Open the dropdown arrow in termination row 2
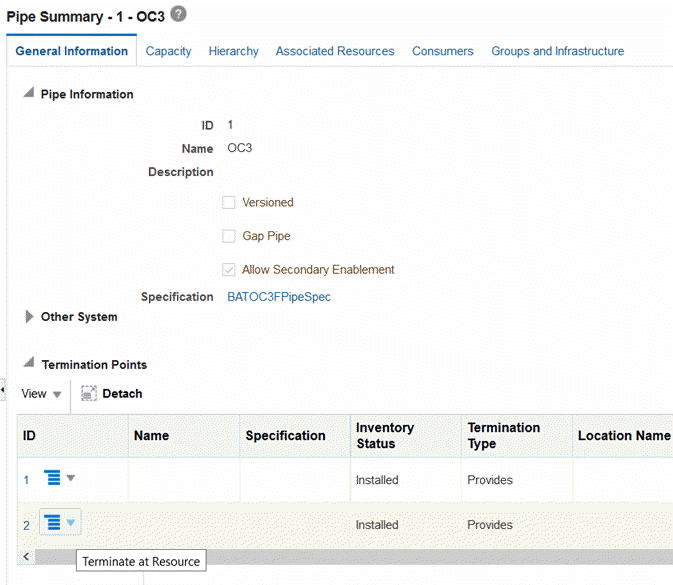 (x=71, y=522)
